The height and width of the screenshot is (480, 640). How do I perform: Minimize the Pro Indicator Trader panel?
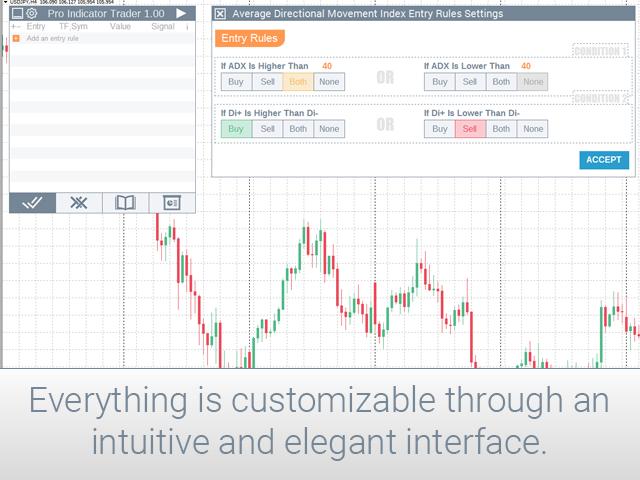click(17, 13)
